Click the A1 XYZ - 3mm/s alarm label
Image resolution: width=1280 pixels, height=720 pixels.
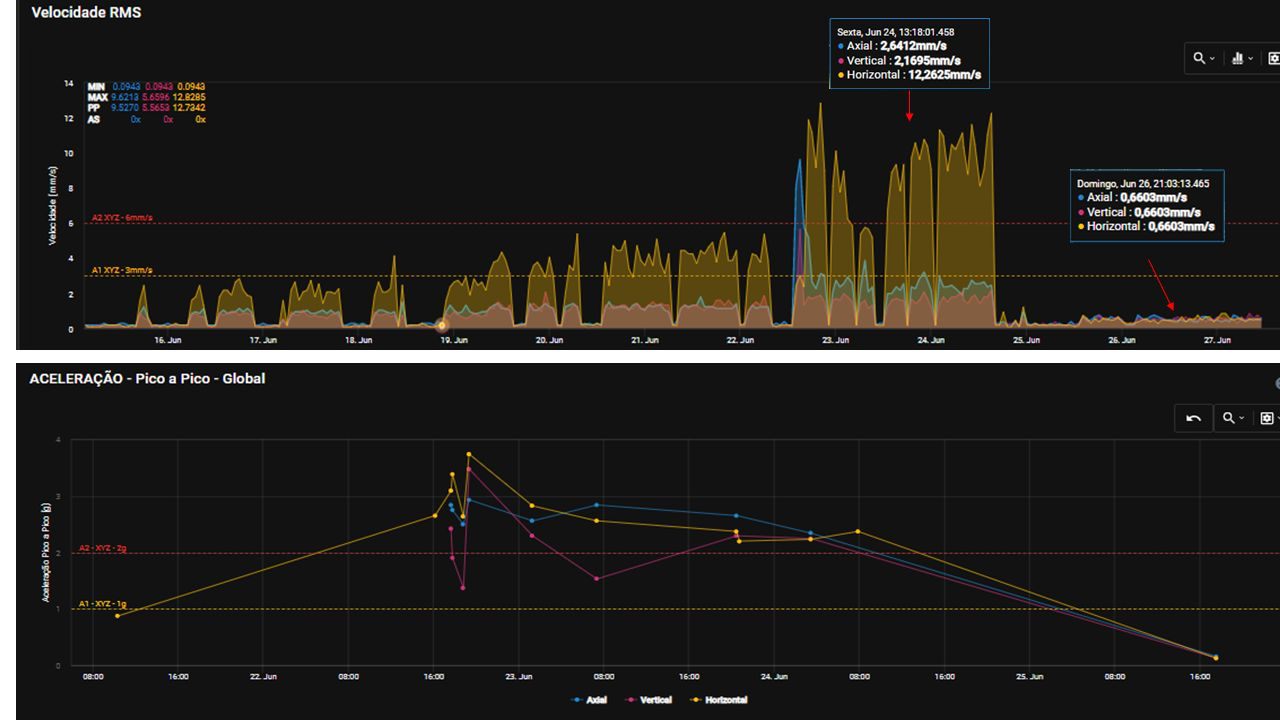tap(122, 270)
